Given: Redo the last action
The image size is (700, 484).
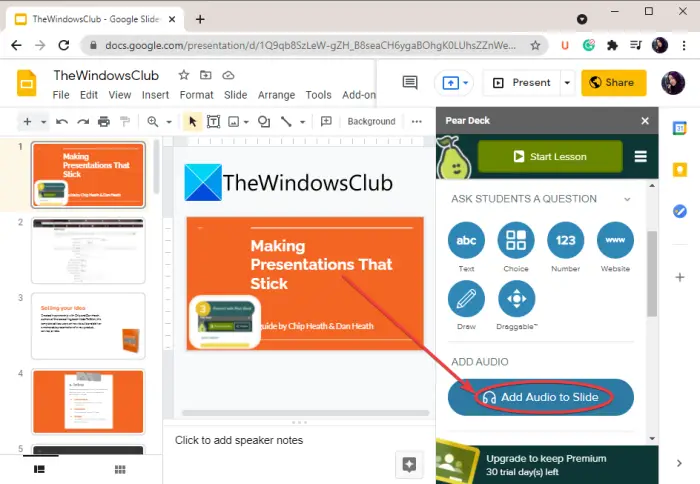Looking at the screenshot, I should 83,121.
